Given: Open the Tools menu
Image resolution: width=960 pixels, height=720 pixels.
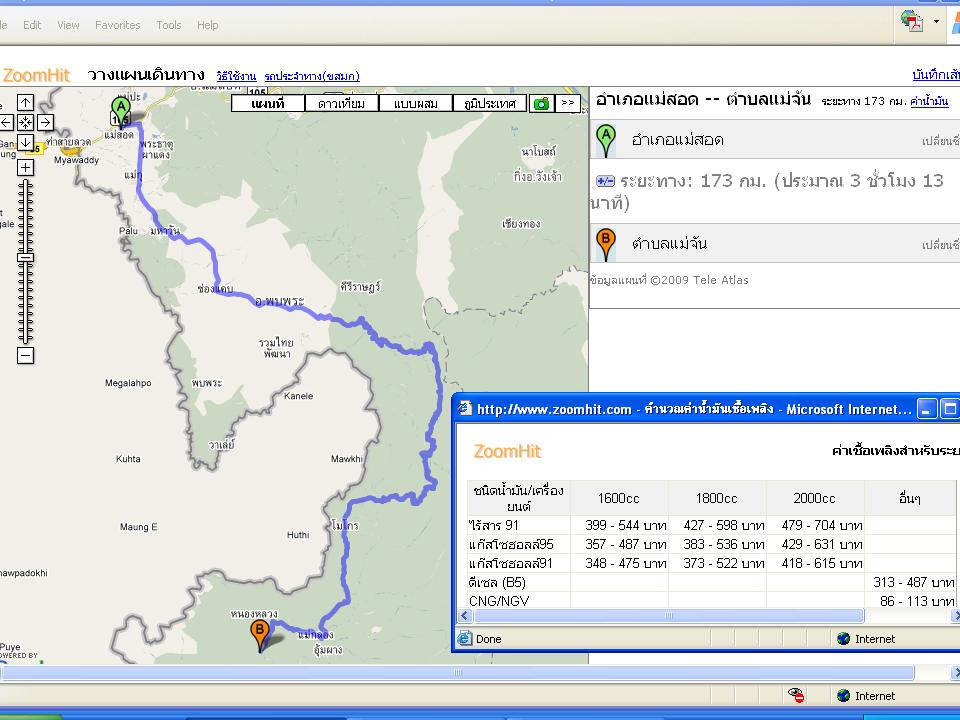Looking at the screenshot, I should (x=169, y=25).
